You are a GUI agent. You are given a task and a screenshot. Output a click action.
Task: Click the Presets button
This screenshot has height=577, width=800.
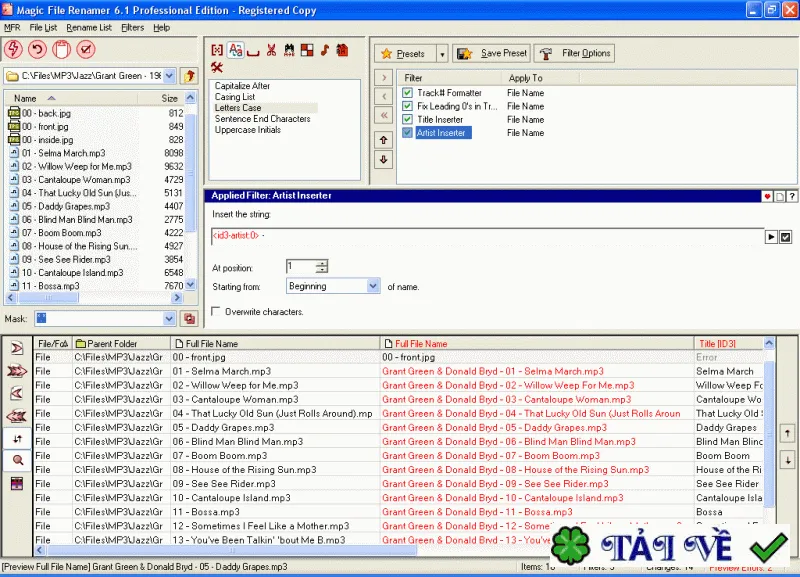pos(406,54)
